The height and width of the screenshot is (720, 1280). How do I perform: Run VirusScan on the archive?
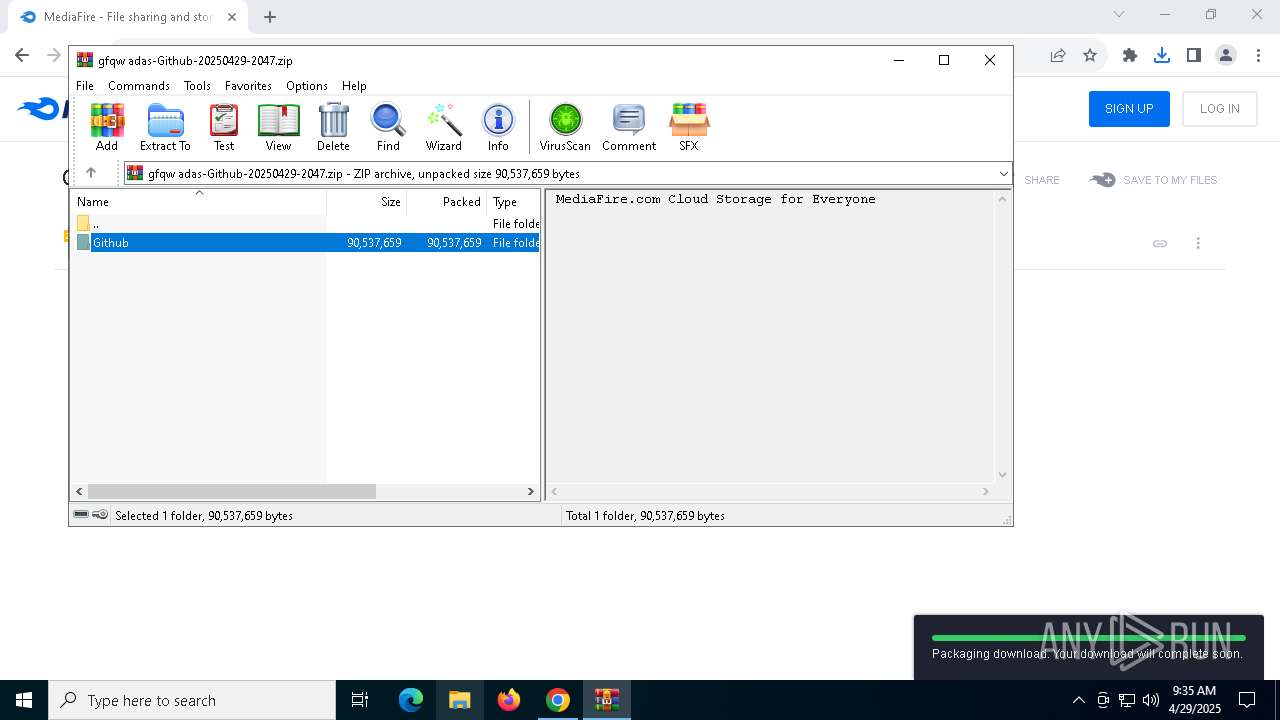tap(565, 127)
